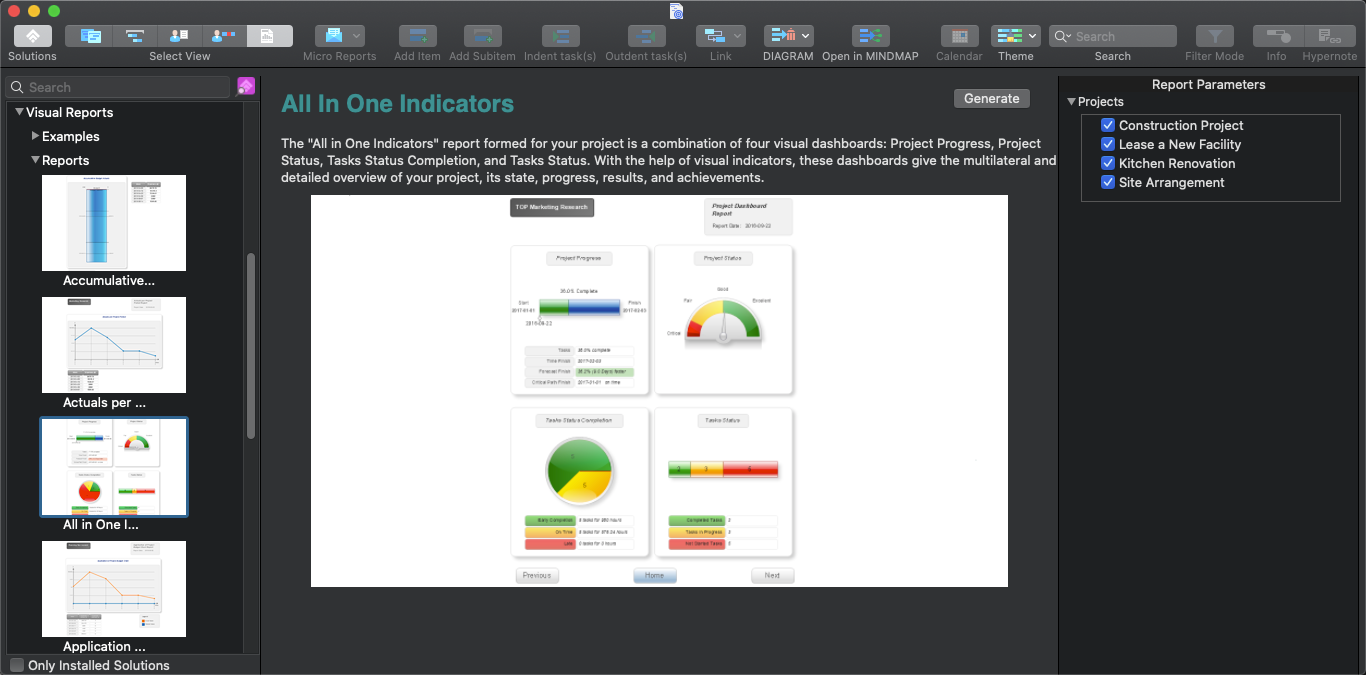Click the Micro Reports icon

click(340, 36)
